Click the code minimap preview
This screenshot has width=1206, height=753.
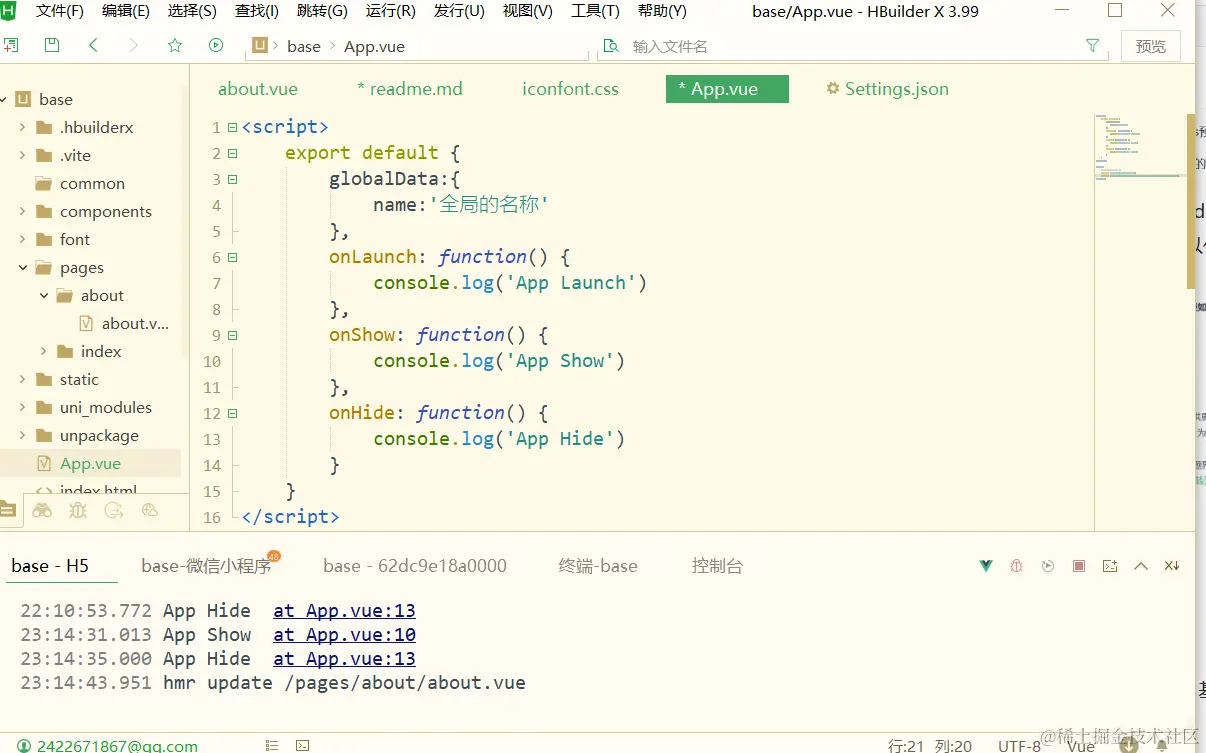[1139, 148]
